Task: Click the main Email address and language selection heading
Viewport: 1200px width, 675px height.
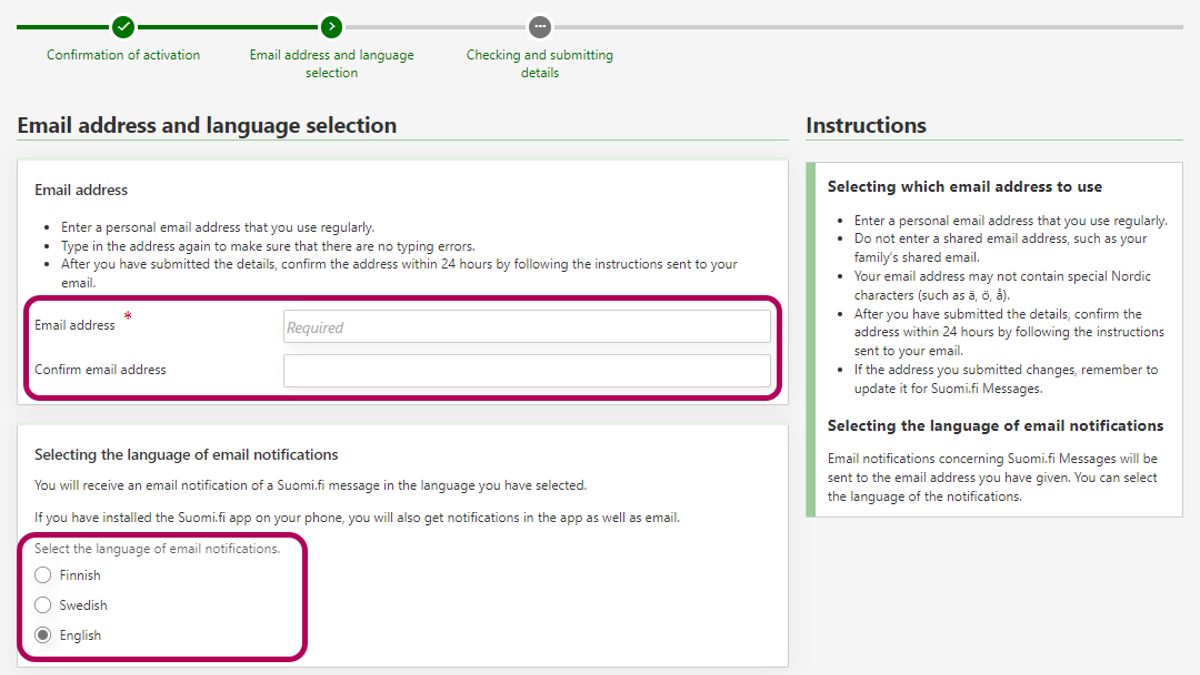Action: click(207, 126)
